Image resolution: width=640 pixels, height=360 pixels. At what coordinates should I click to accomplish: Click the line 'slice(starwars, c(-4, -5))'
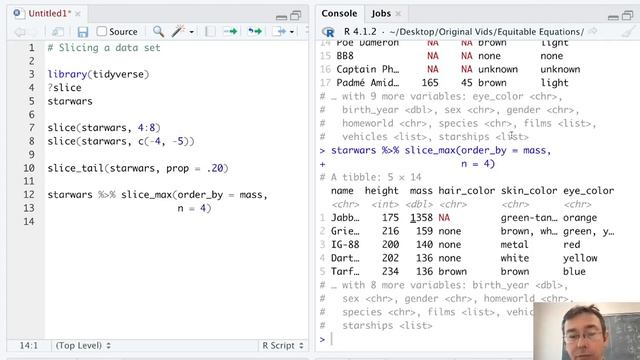[121, 141]
